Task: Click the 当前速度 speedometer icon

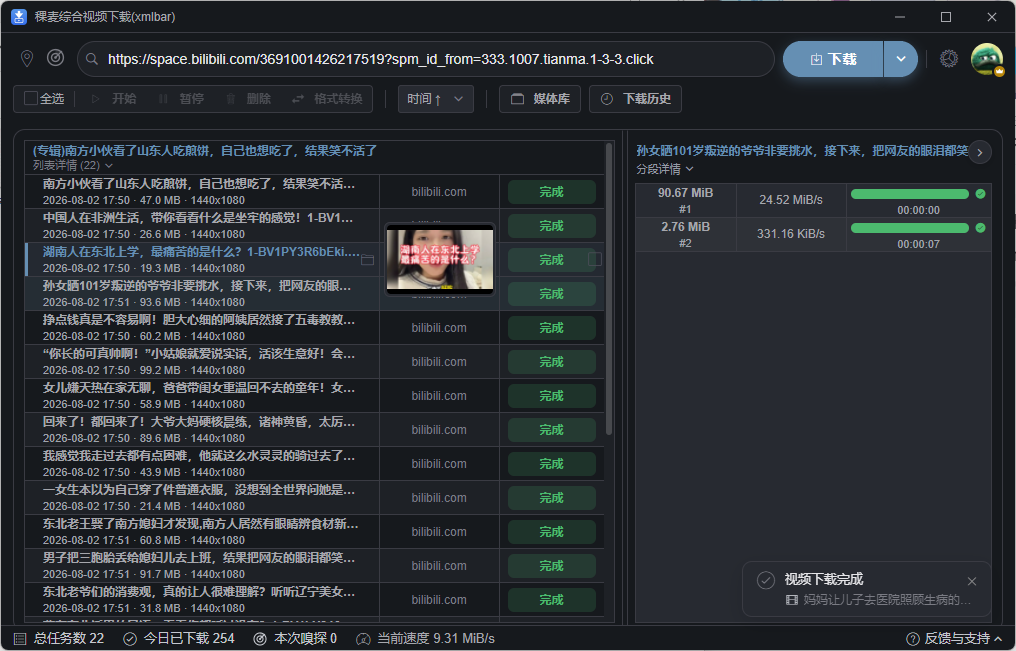Action: pos(364,639)
